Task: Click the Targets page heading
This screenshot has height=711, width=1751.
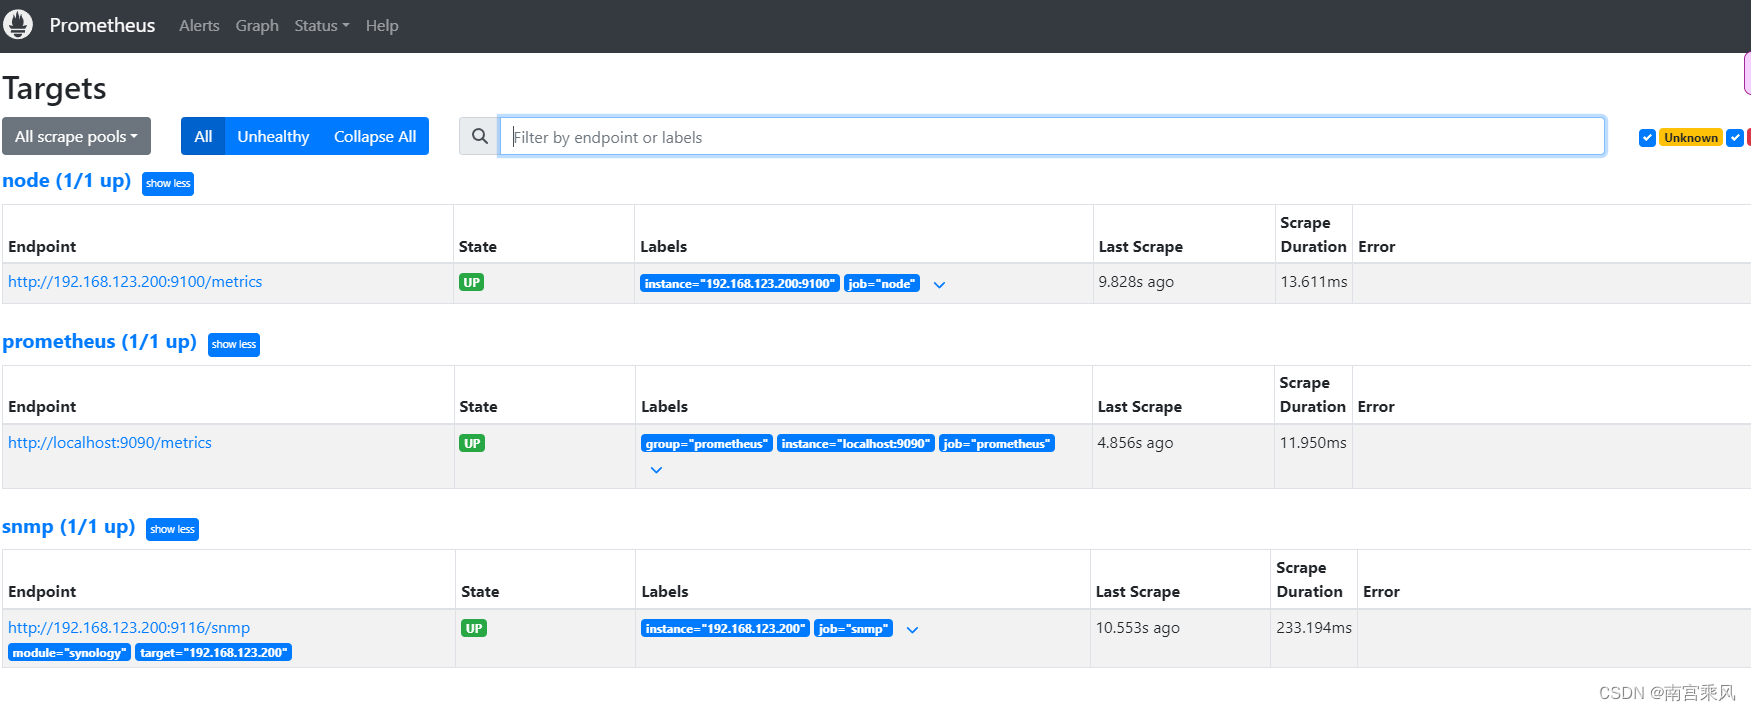Action: point(55,89)
